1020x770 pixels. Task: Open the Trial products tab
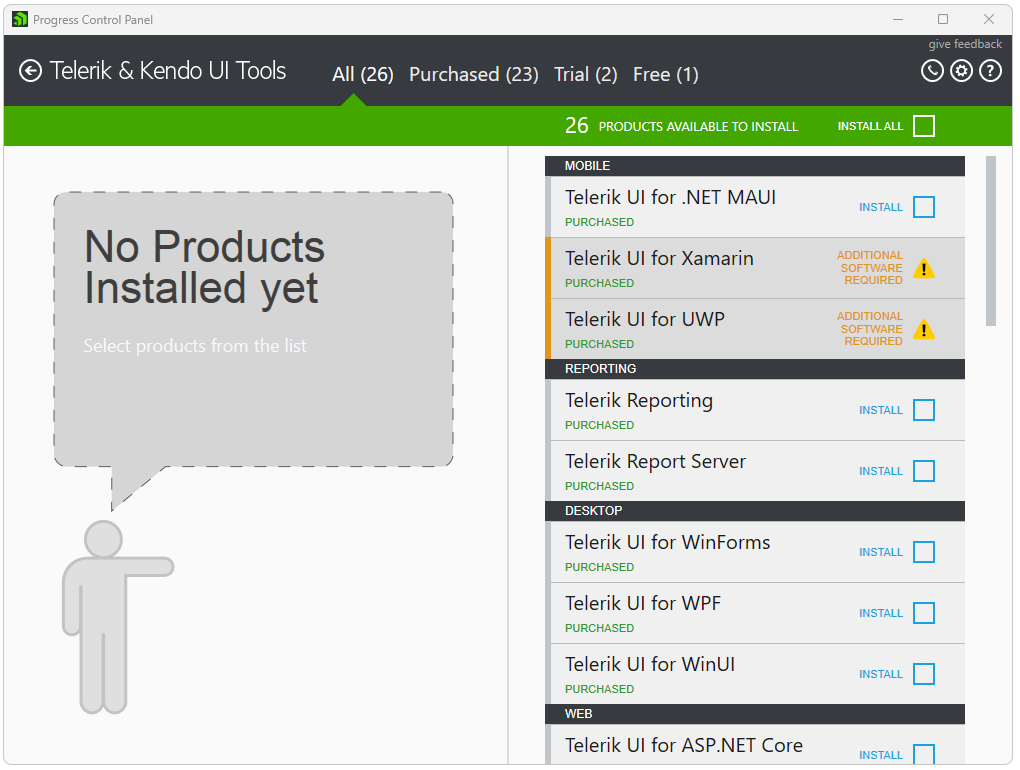(585, 74)
